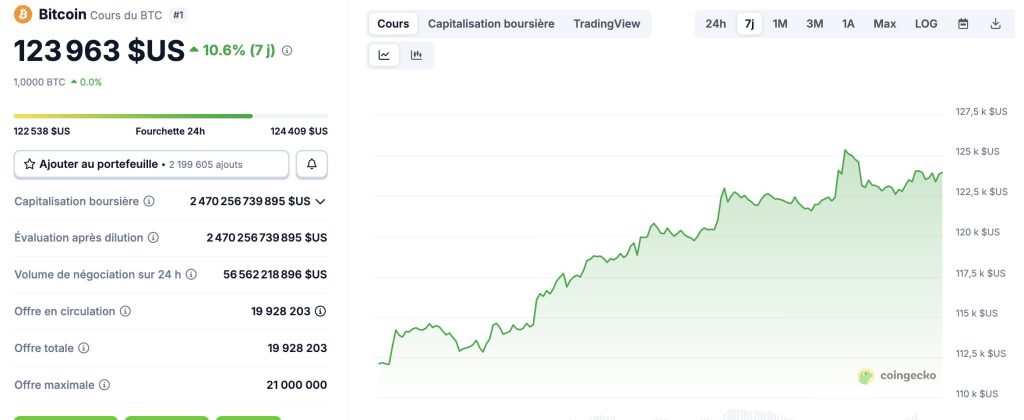Select the 3M time range button
Image resolution: width=1024 pixels, height=420 pixels.
[x=815, y=23]
